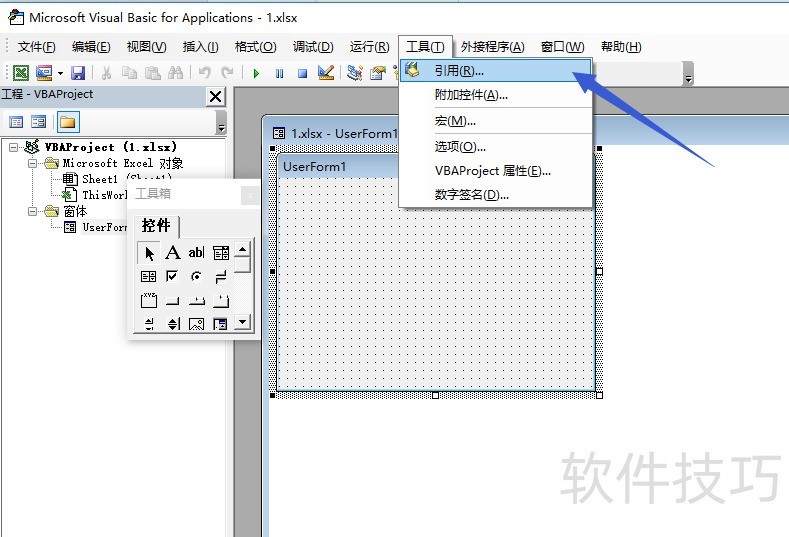Image resolution: width=789 pixels, height=537 pixels.
Task: Choose VBAProject 属性(E)... menu entry
Action: (x=496, y=171)
